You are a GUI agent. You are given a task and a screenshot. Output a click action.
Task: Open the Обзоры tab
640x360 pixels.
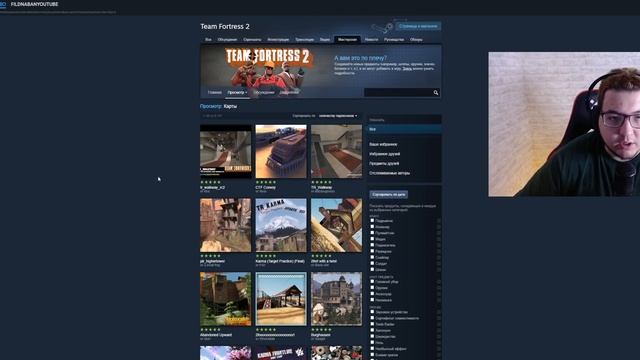point(416,40)
